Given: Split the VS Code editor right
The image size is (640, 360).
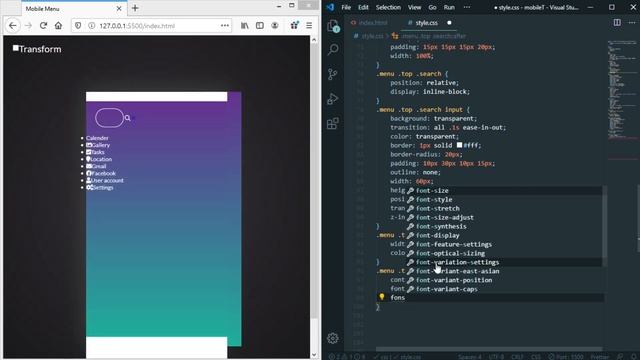Looking at the screenshot, I should pos(617,23).
